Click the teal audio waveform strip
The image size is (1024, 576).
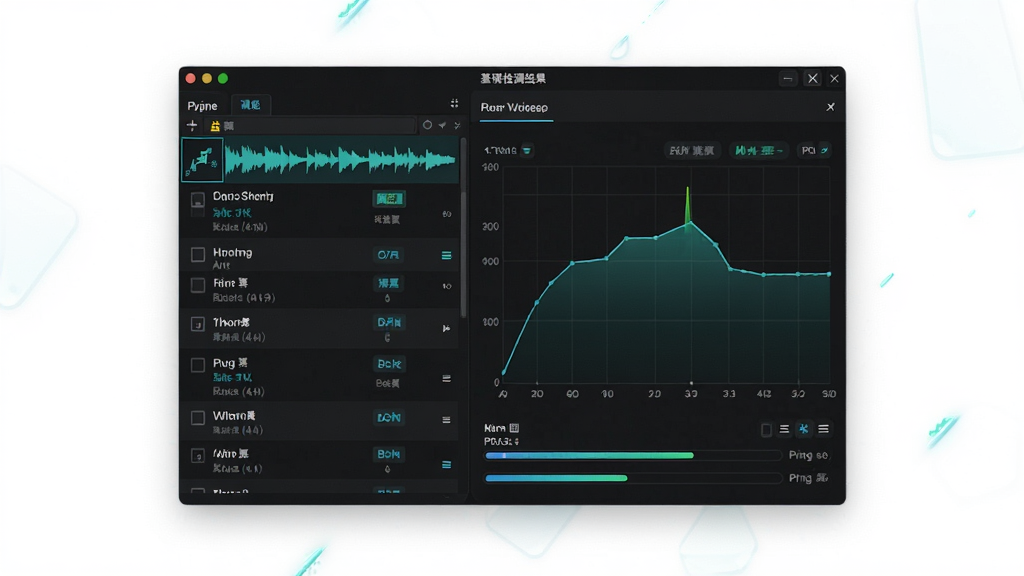tap(340, 160)
